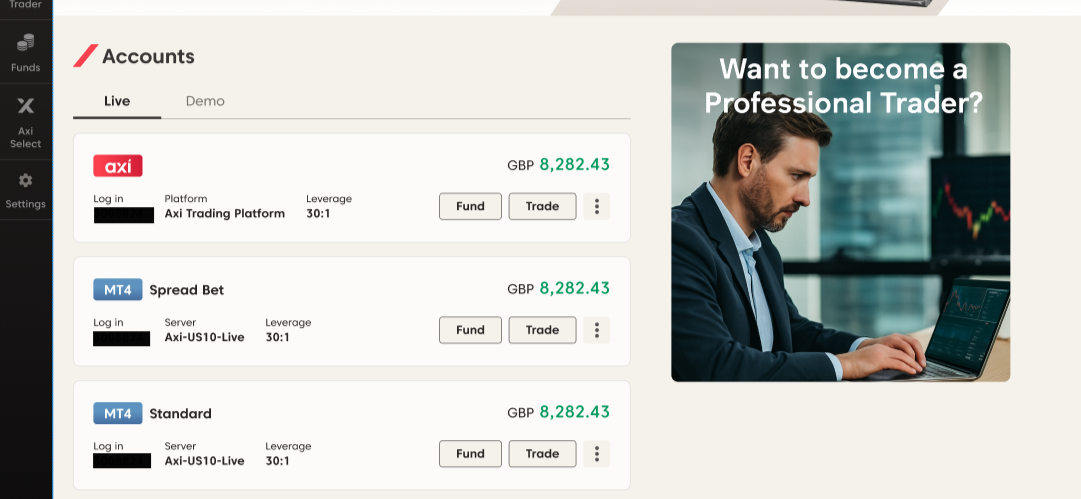This screenshot has height=499, width=1081.
Task: Open more options for Axi Trading Platform account
Action: (597, 206)
